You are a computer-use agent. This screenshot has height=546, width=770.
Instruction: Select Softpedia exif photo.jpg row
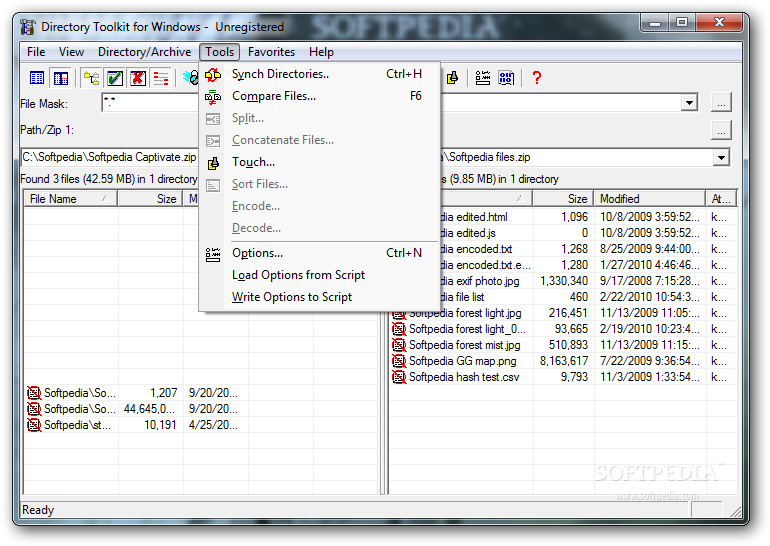click(x=563, y=281)
